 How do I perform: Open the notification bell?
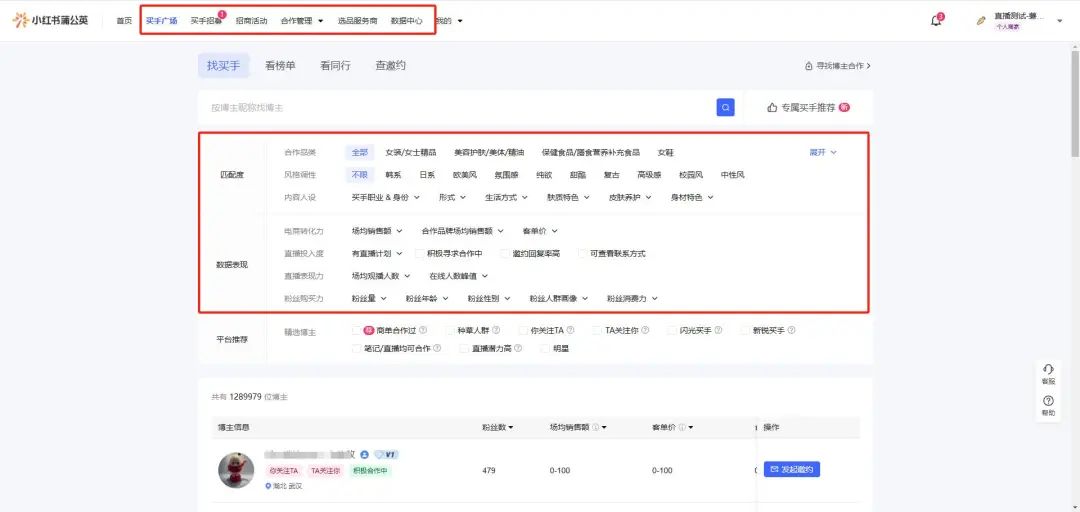935,21
